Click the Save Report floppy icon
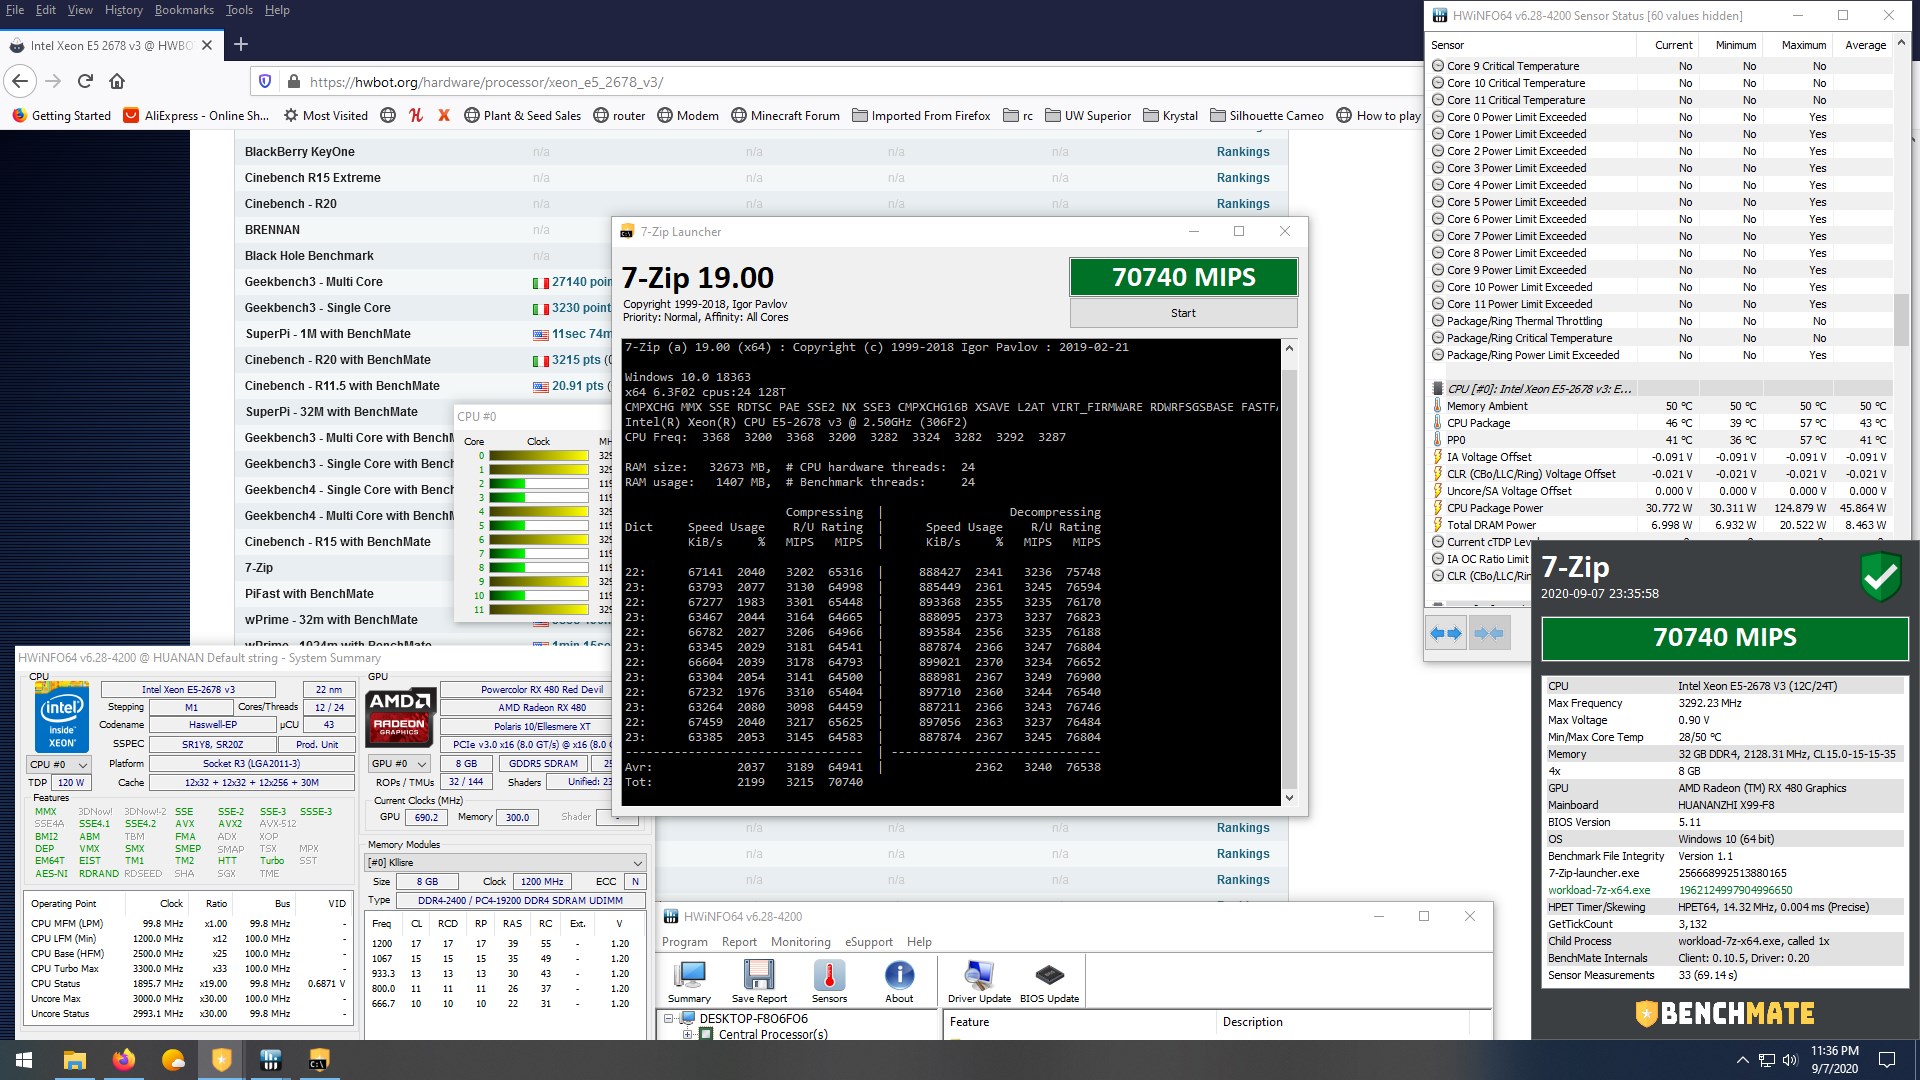Screen dimensions: 1920x1080 pos(759,981)
